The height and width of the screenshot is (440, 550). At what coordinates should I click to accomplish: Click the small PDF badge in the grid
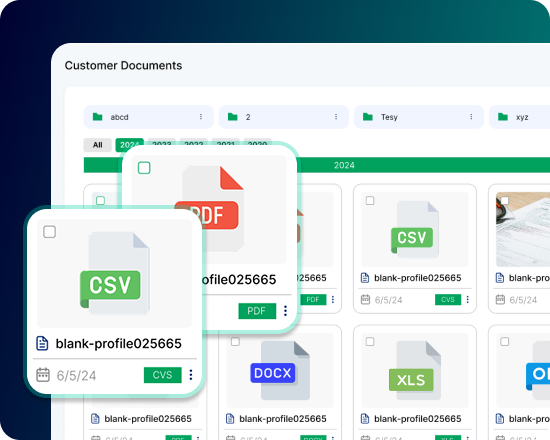(x=313, y=299)
